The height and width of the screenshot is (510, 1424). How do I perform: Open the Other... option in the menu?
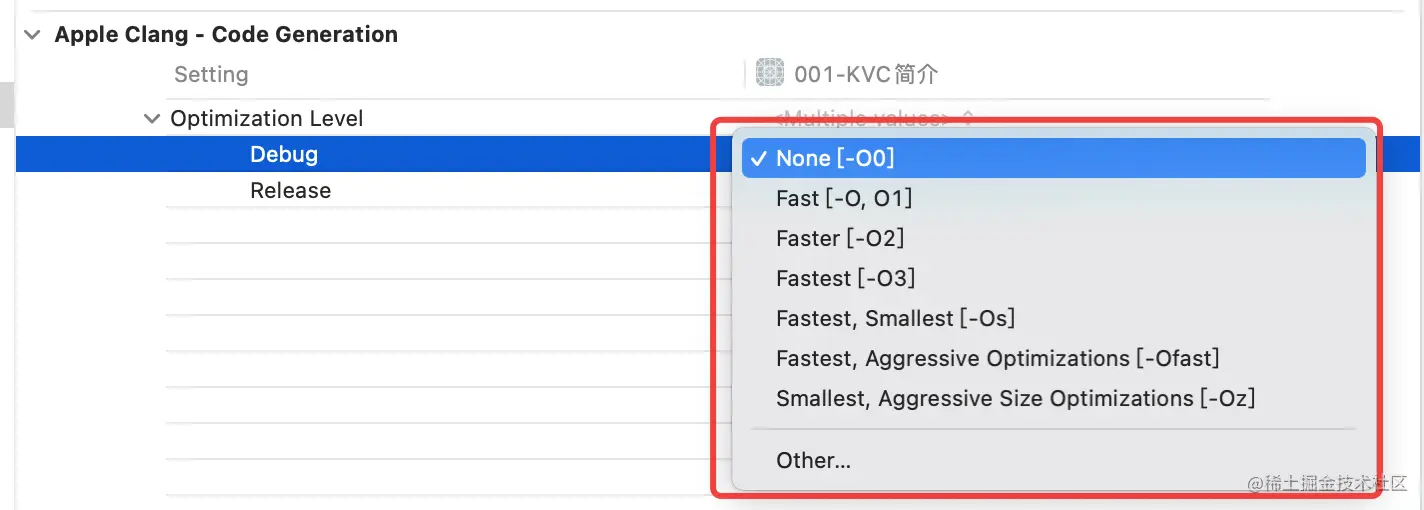click(x=813, y=461)
